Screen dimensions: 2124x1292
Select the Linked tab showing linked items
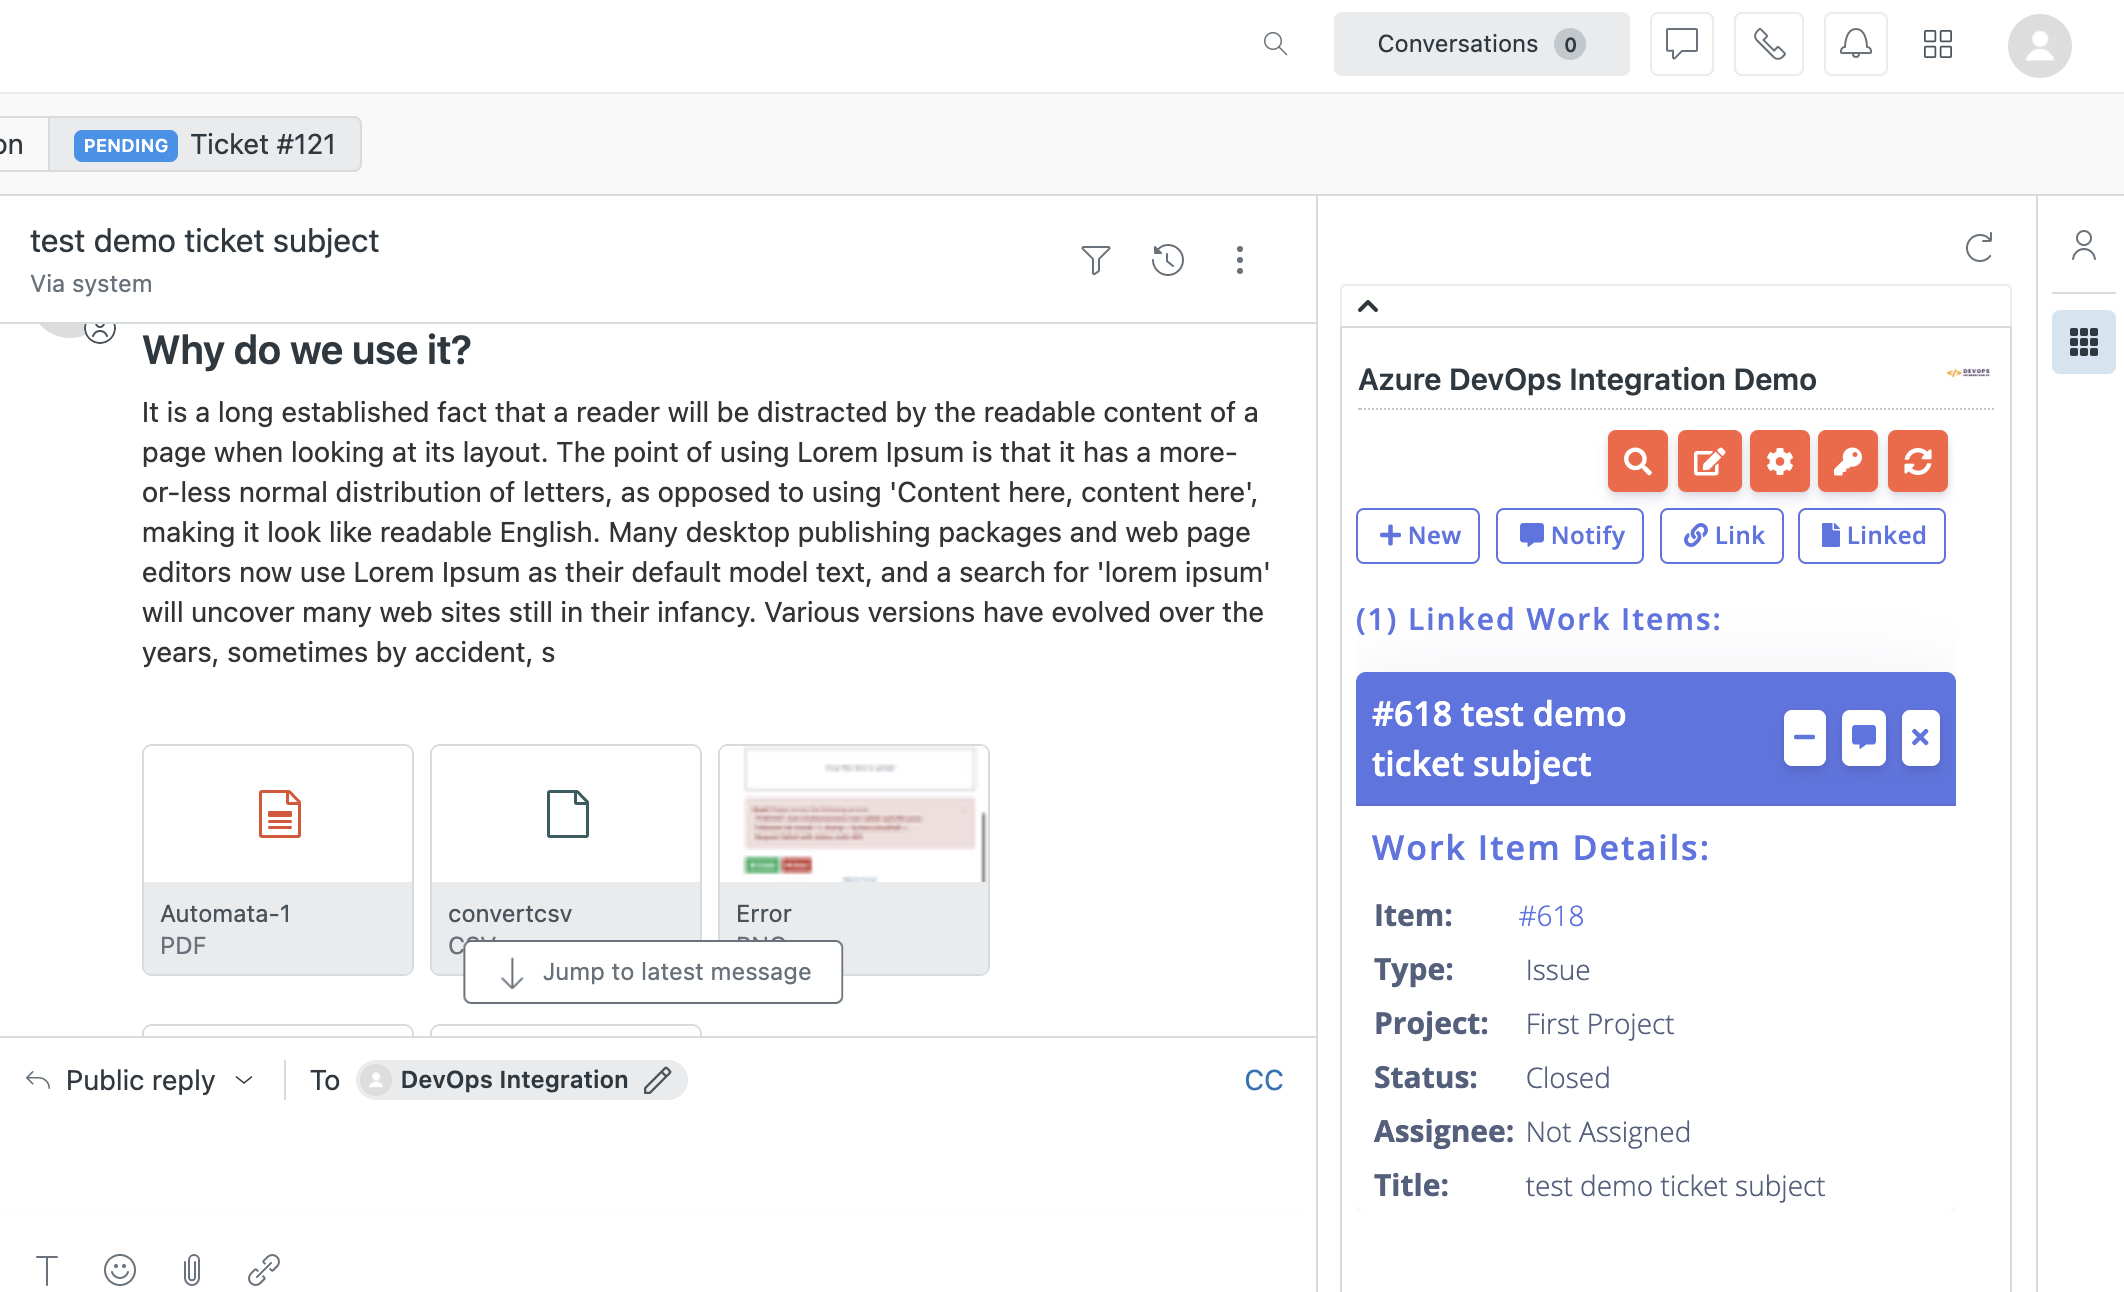tap(1871, 534)
